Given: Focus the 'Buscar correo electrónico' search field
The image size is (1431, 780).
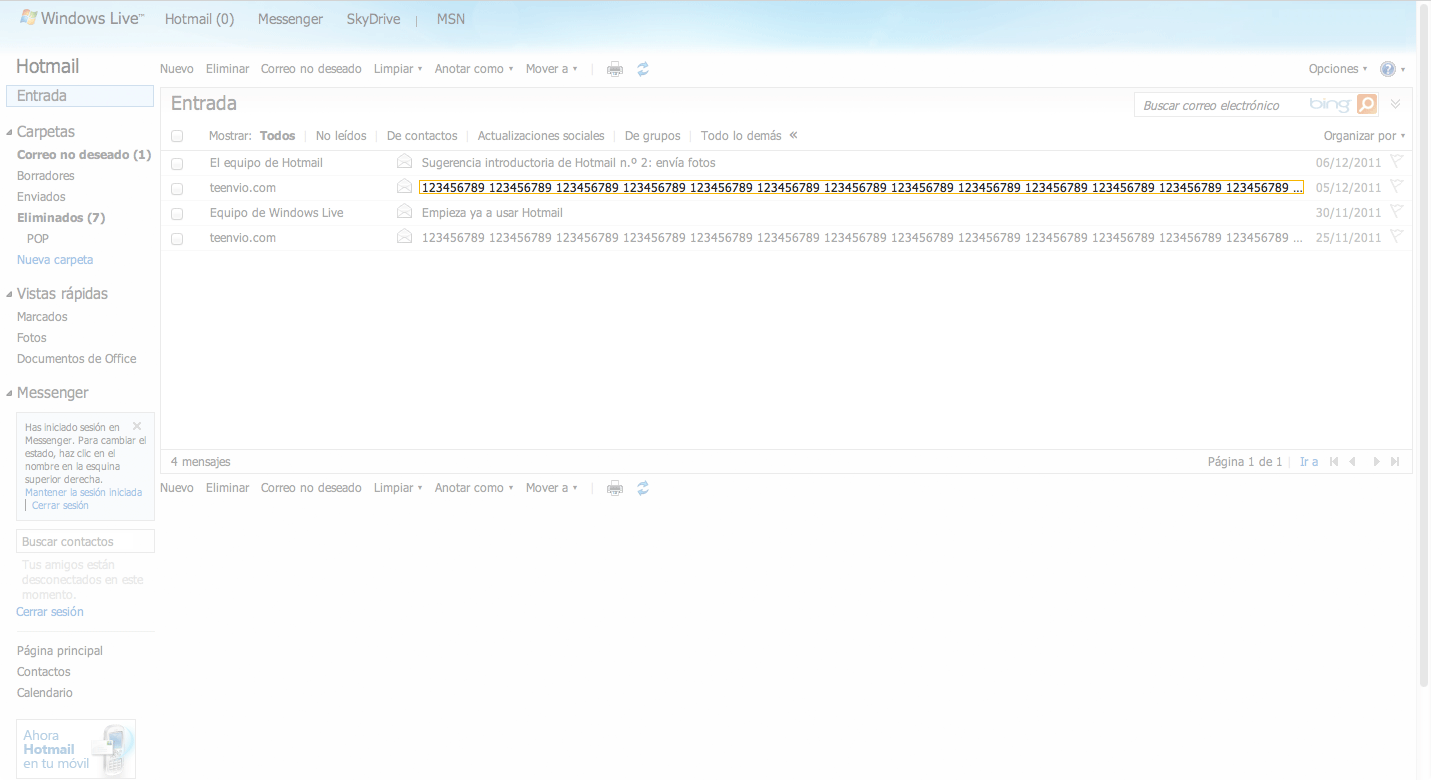Looking at the screenshot, I should pos(1221,105).
